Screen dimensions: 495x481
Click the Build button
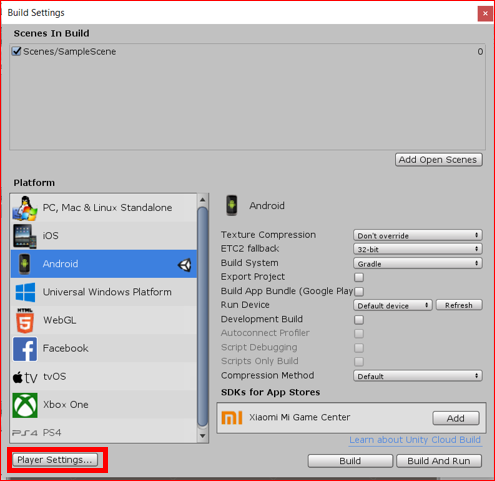[x=350, y=461]
